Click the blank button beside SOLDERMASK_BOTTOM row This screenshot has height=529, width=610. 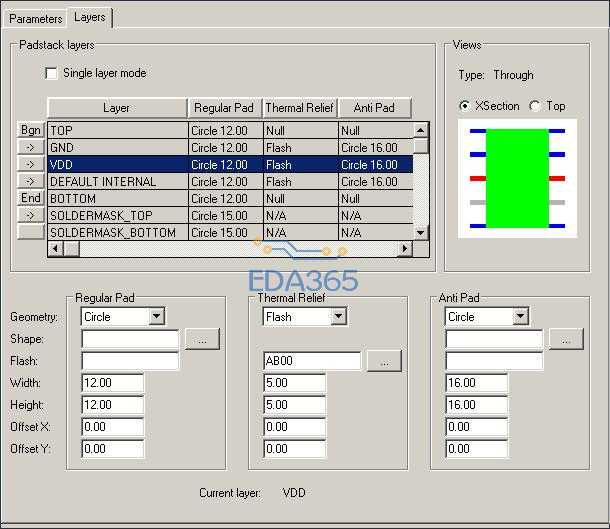(31, 231)
